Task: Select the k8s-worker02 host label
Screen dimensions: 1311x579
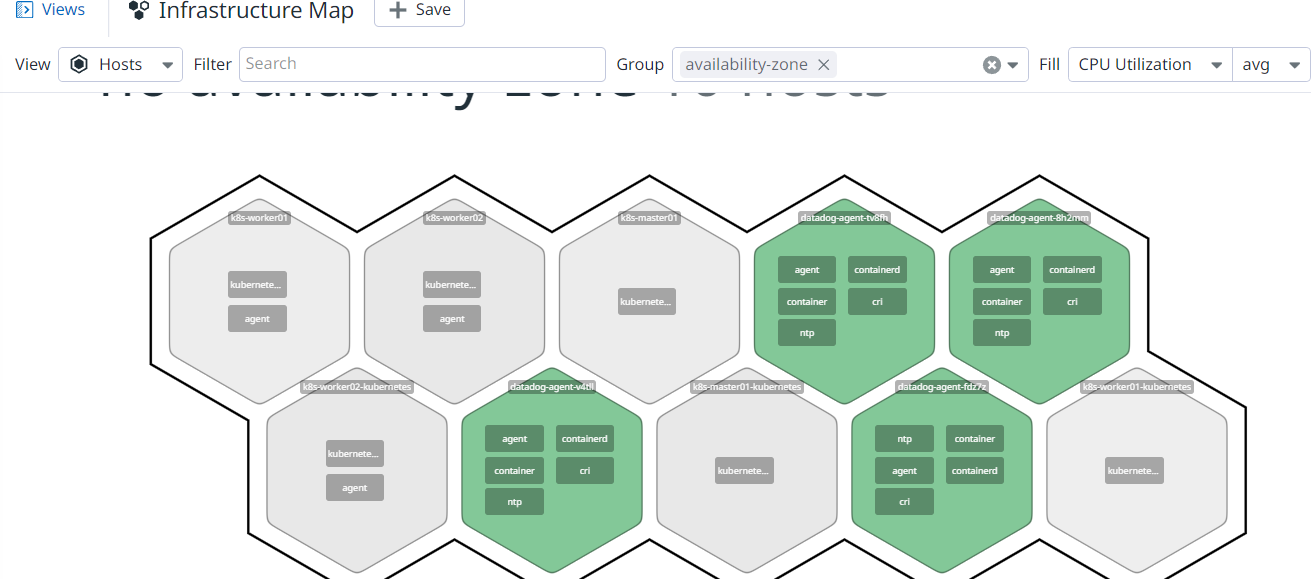Action: pyautogui.click(x=454, y=217)
